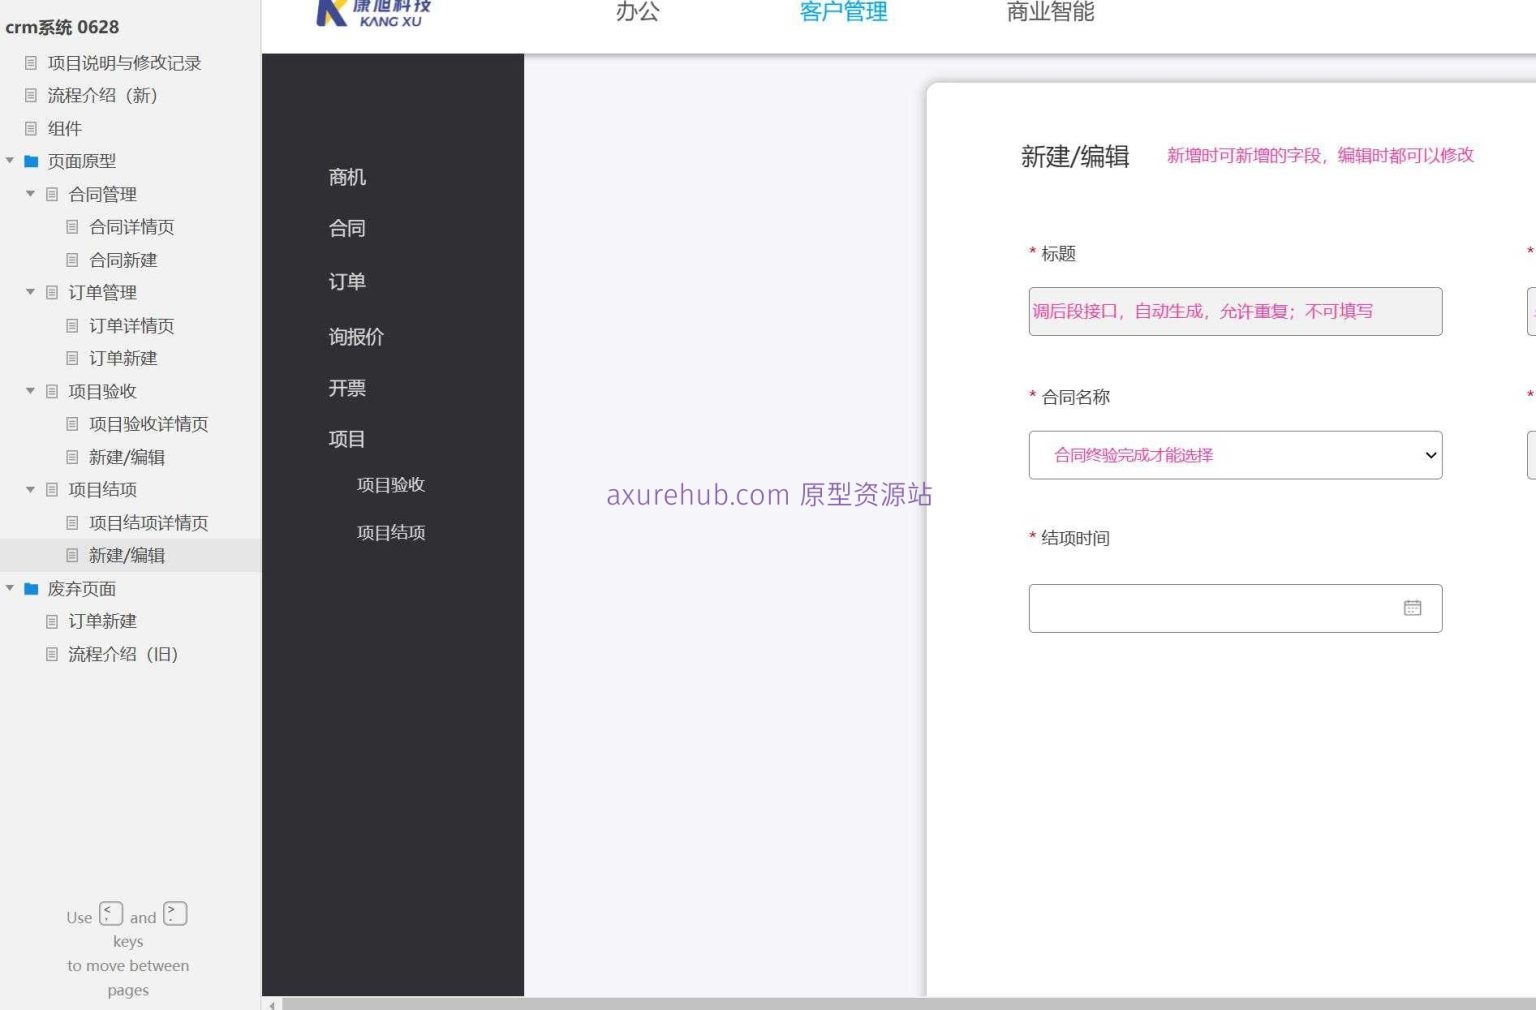Collapse the 合同管理 tree node
The width and height of the screenshot is (1536, 1010).
click(30, 193)
